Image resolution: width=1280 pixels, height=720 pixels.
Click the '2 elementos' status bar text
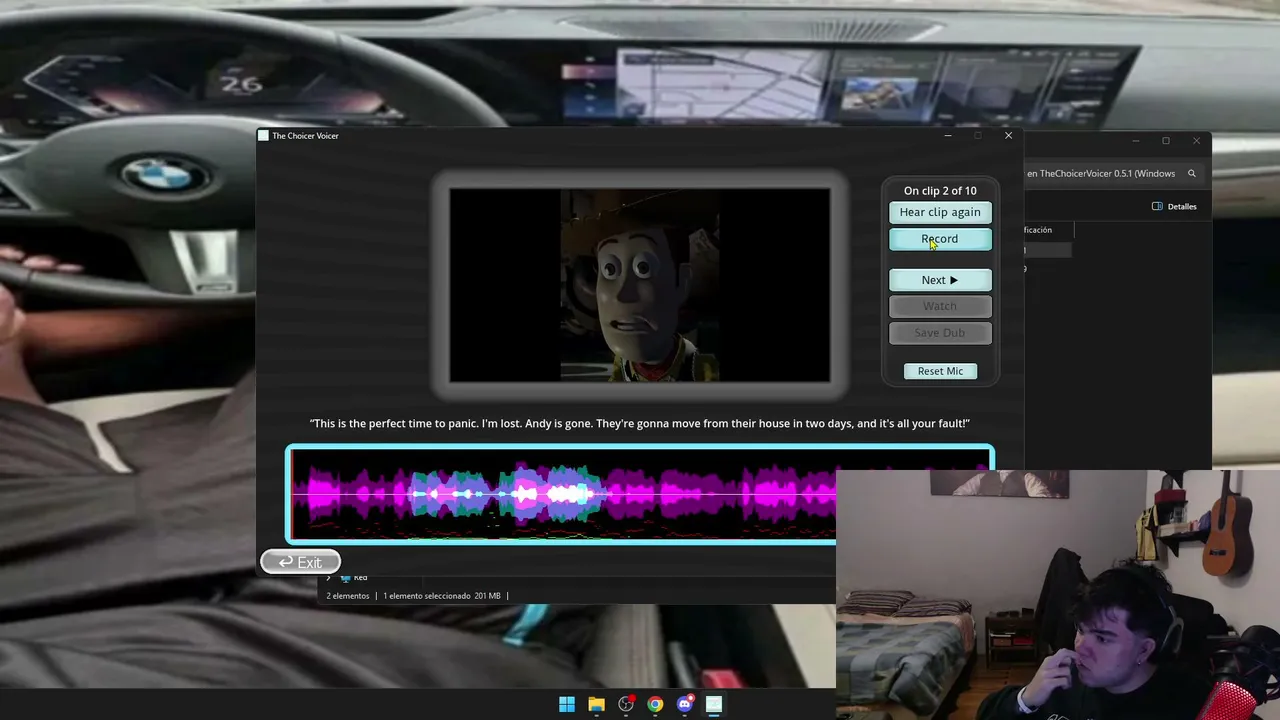(x=348, y=596)
